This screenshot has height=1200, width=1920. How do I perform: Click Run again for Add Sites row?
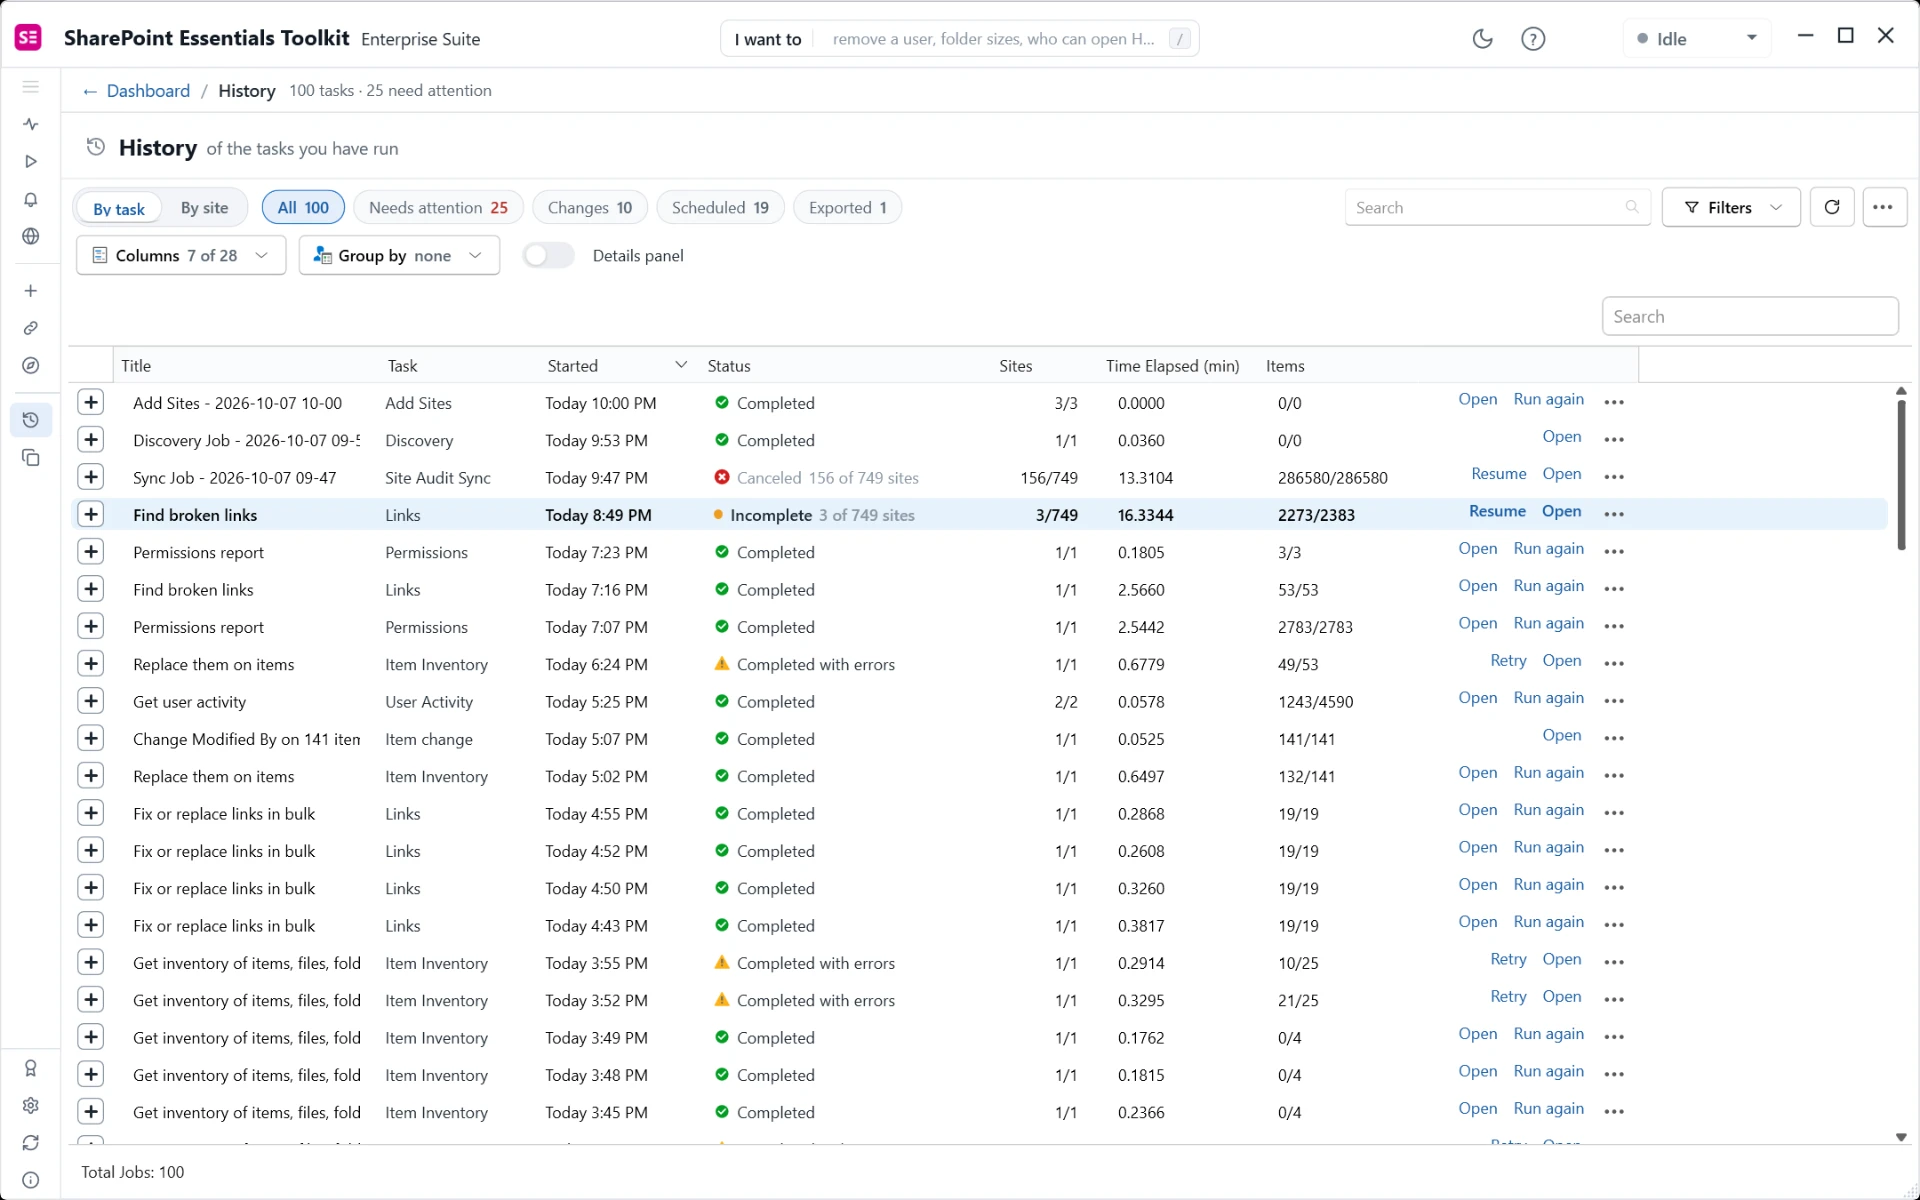(x=1548, y=399)
